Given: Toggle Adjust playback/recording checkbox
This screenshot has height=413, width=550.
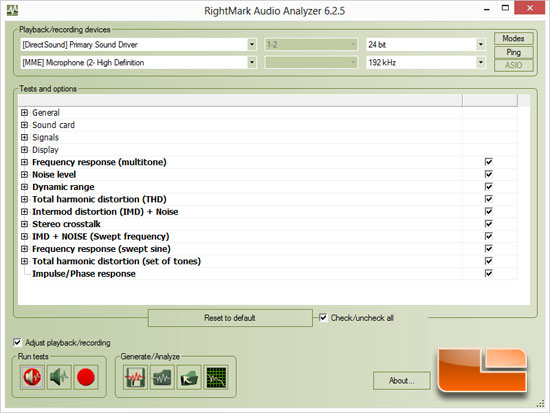Looking at the screenshot, I should 17,342.
